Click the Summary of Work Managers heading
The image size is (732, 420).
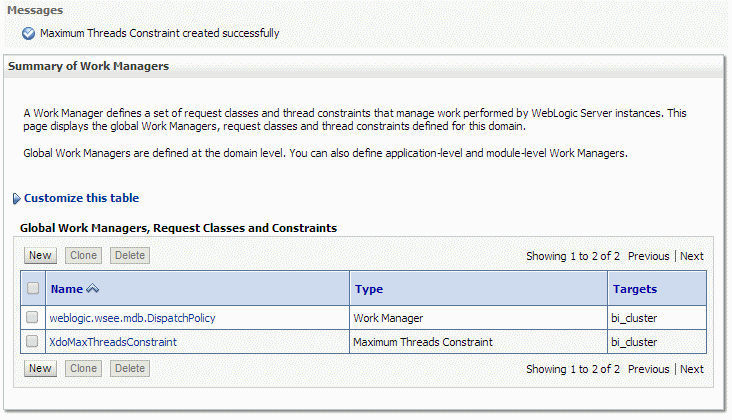click(88, 66)
